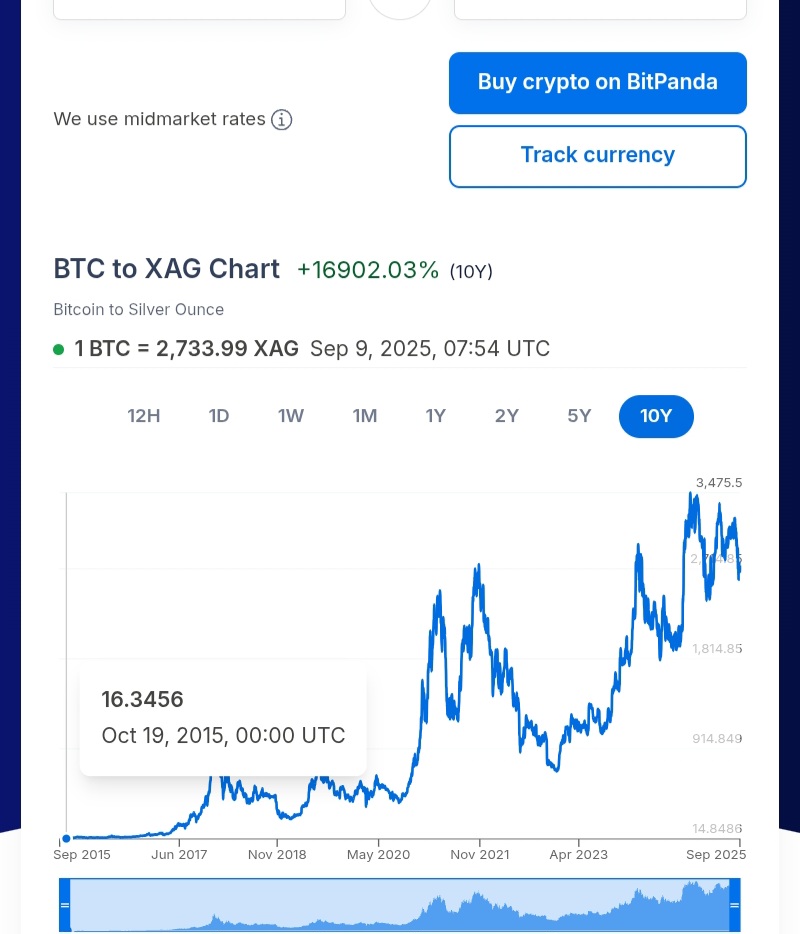Select the 1D time range
The width and height of the screenshot is (800, 934).
[219, 416]
